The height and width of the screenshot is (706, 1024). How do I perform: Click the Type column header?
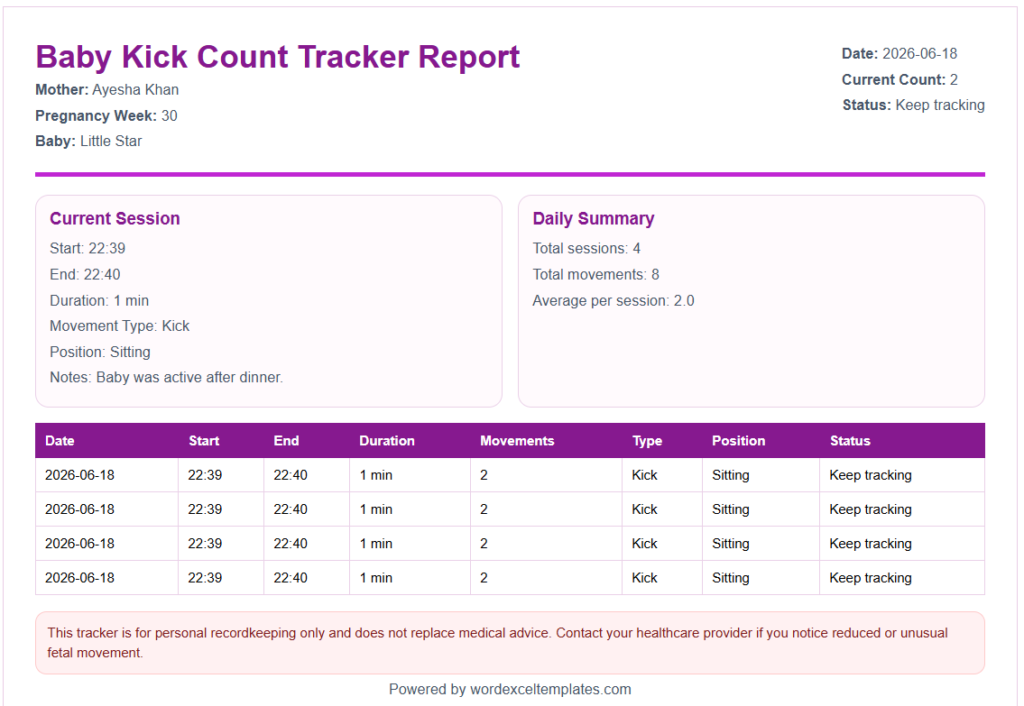(647, 441)
